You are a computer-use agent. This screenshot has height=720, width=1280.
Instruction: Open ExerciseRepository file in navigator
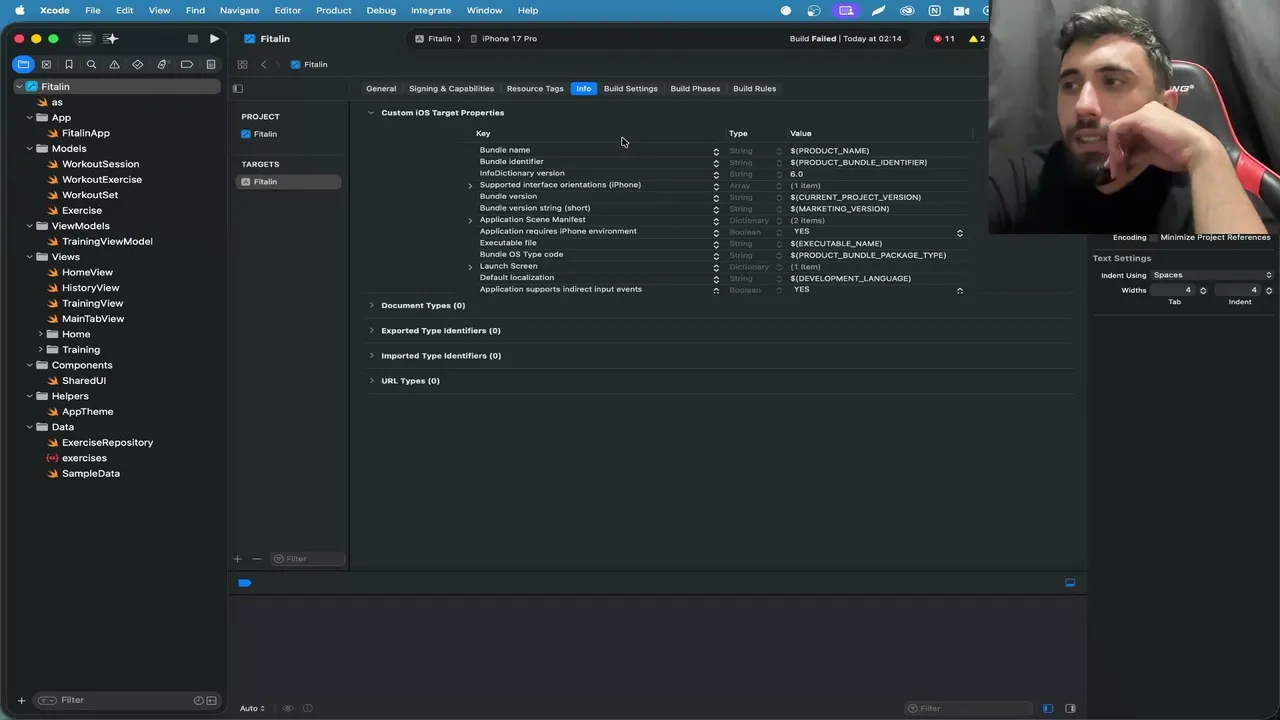(x=107, y=442)
